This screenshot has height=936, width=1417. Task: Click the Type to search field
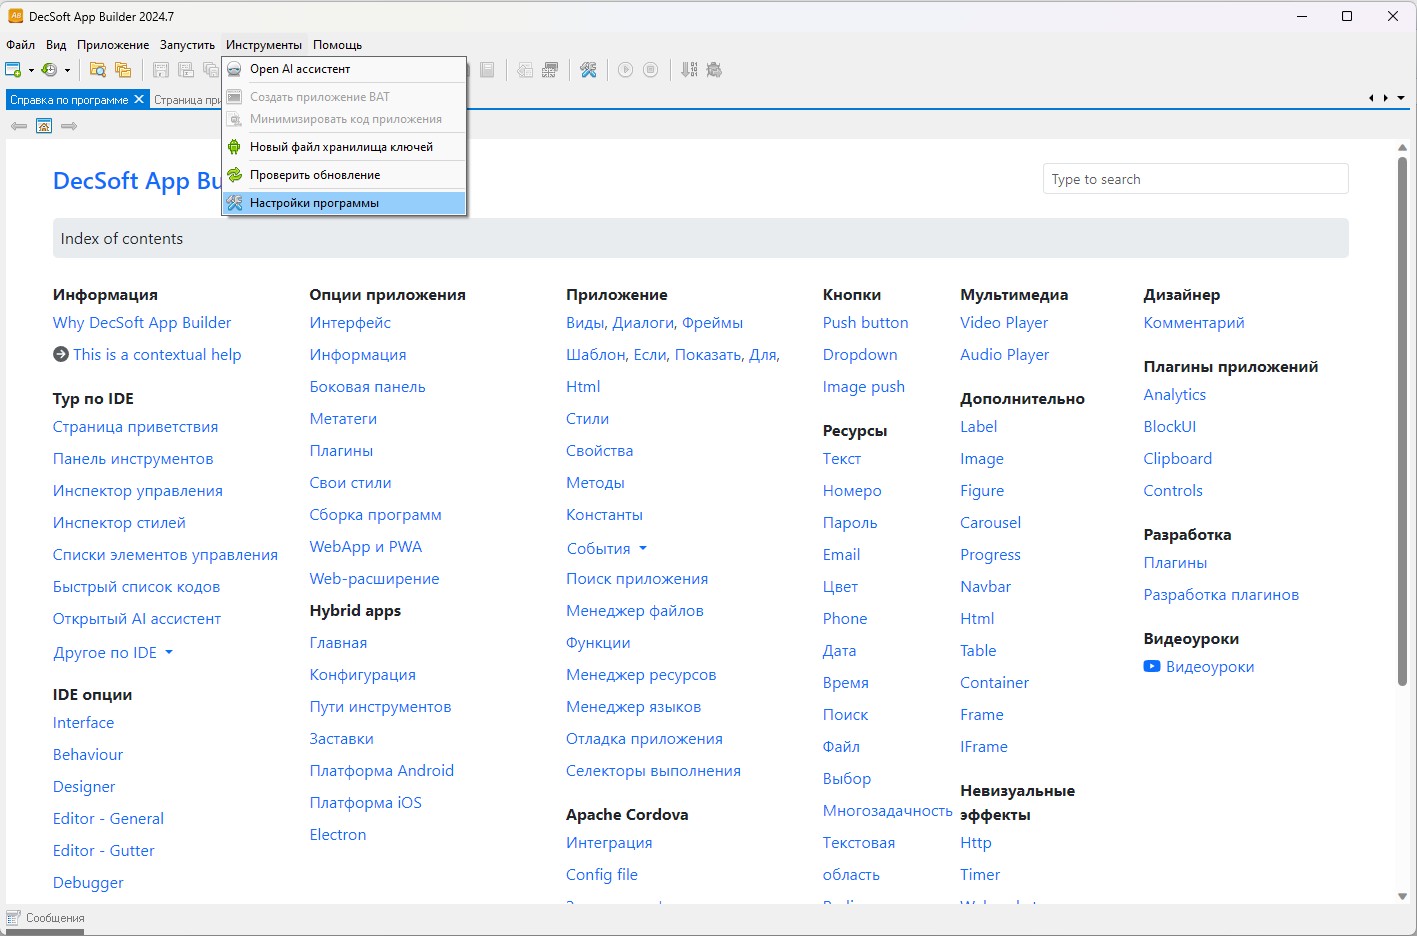pos(1194,179)
